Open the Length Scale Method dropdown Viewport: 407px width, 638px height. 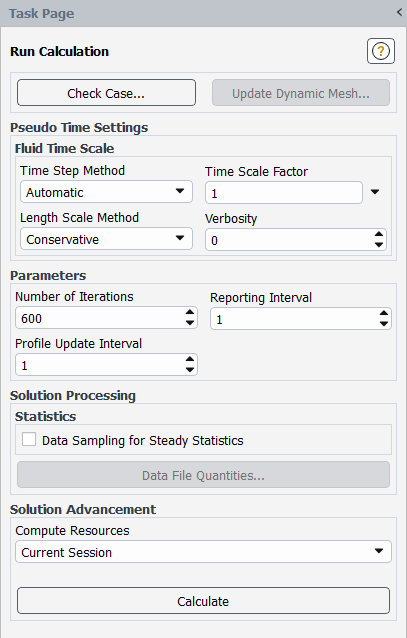(x=106, y=239)
